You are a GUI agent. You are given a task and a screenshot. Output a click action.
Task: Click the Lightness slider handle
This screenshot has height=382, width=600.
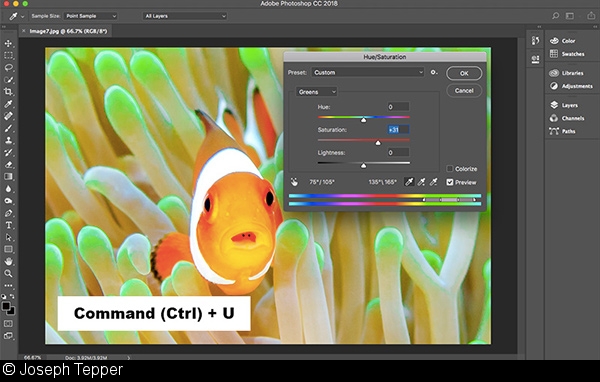(364, 166)
